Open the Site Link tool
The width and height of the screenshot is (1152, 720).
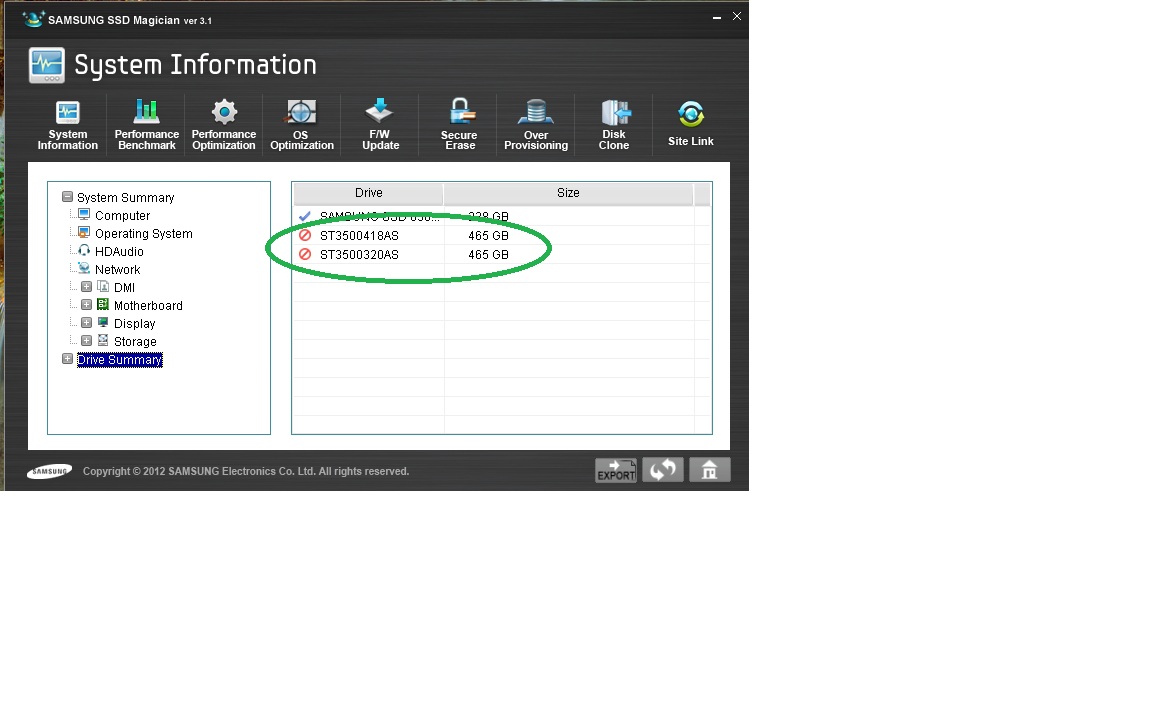[x=691, y=125]
